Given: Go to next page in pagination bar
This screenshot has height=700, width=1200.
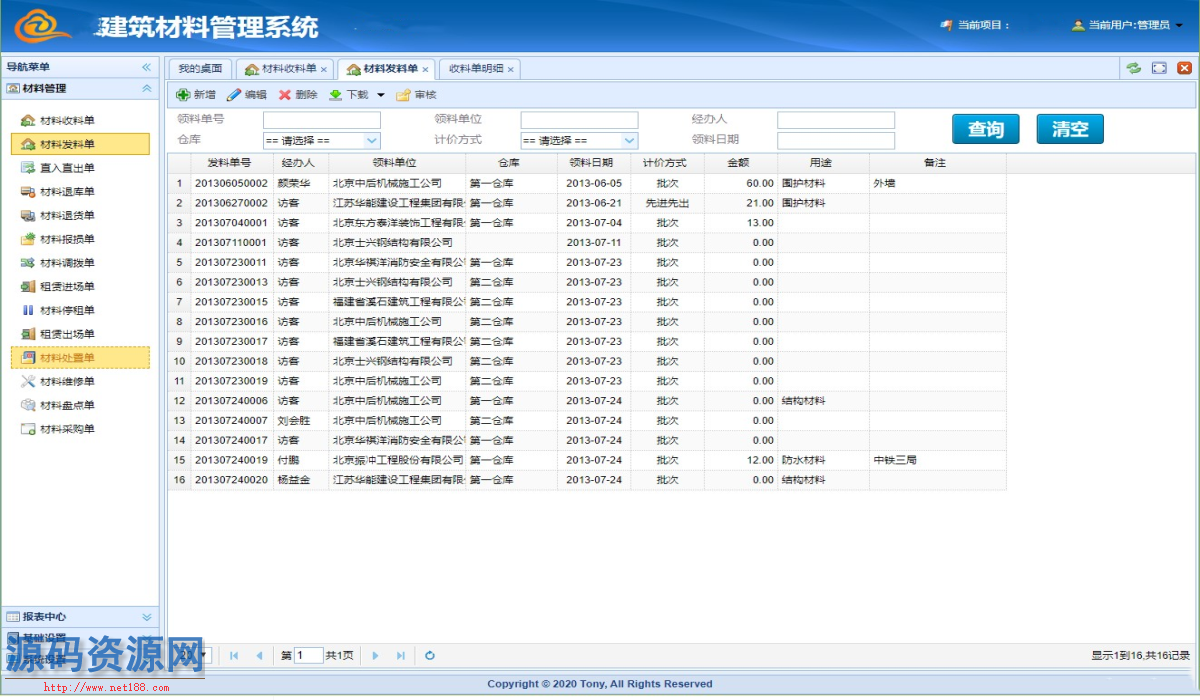Looking at the screenshot, I should click(x=375, y=656).
